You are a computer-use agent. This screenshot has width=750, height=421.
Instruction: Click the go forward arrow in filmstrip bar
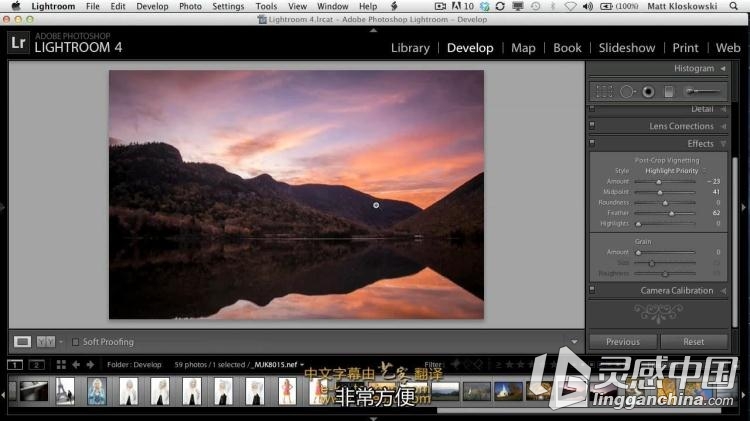tap(90, 365)
